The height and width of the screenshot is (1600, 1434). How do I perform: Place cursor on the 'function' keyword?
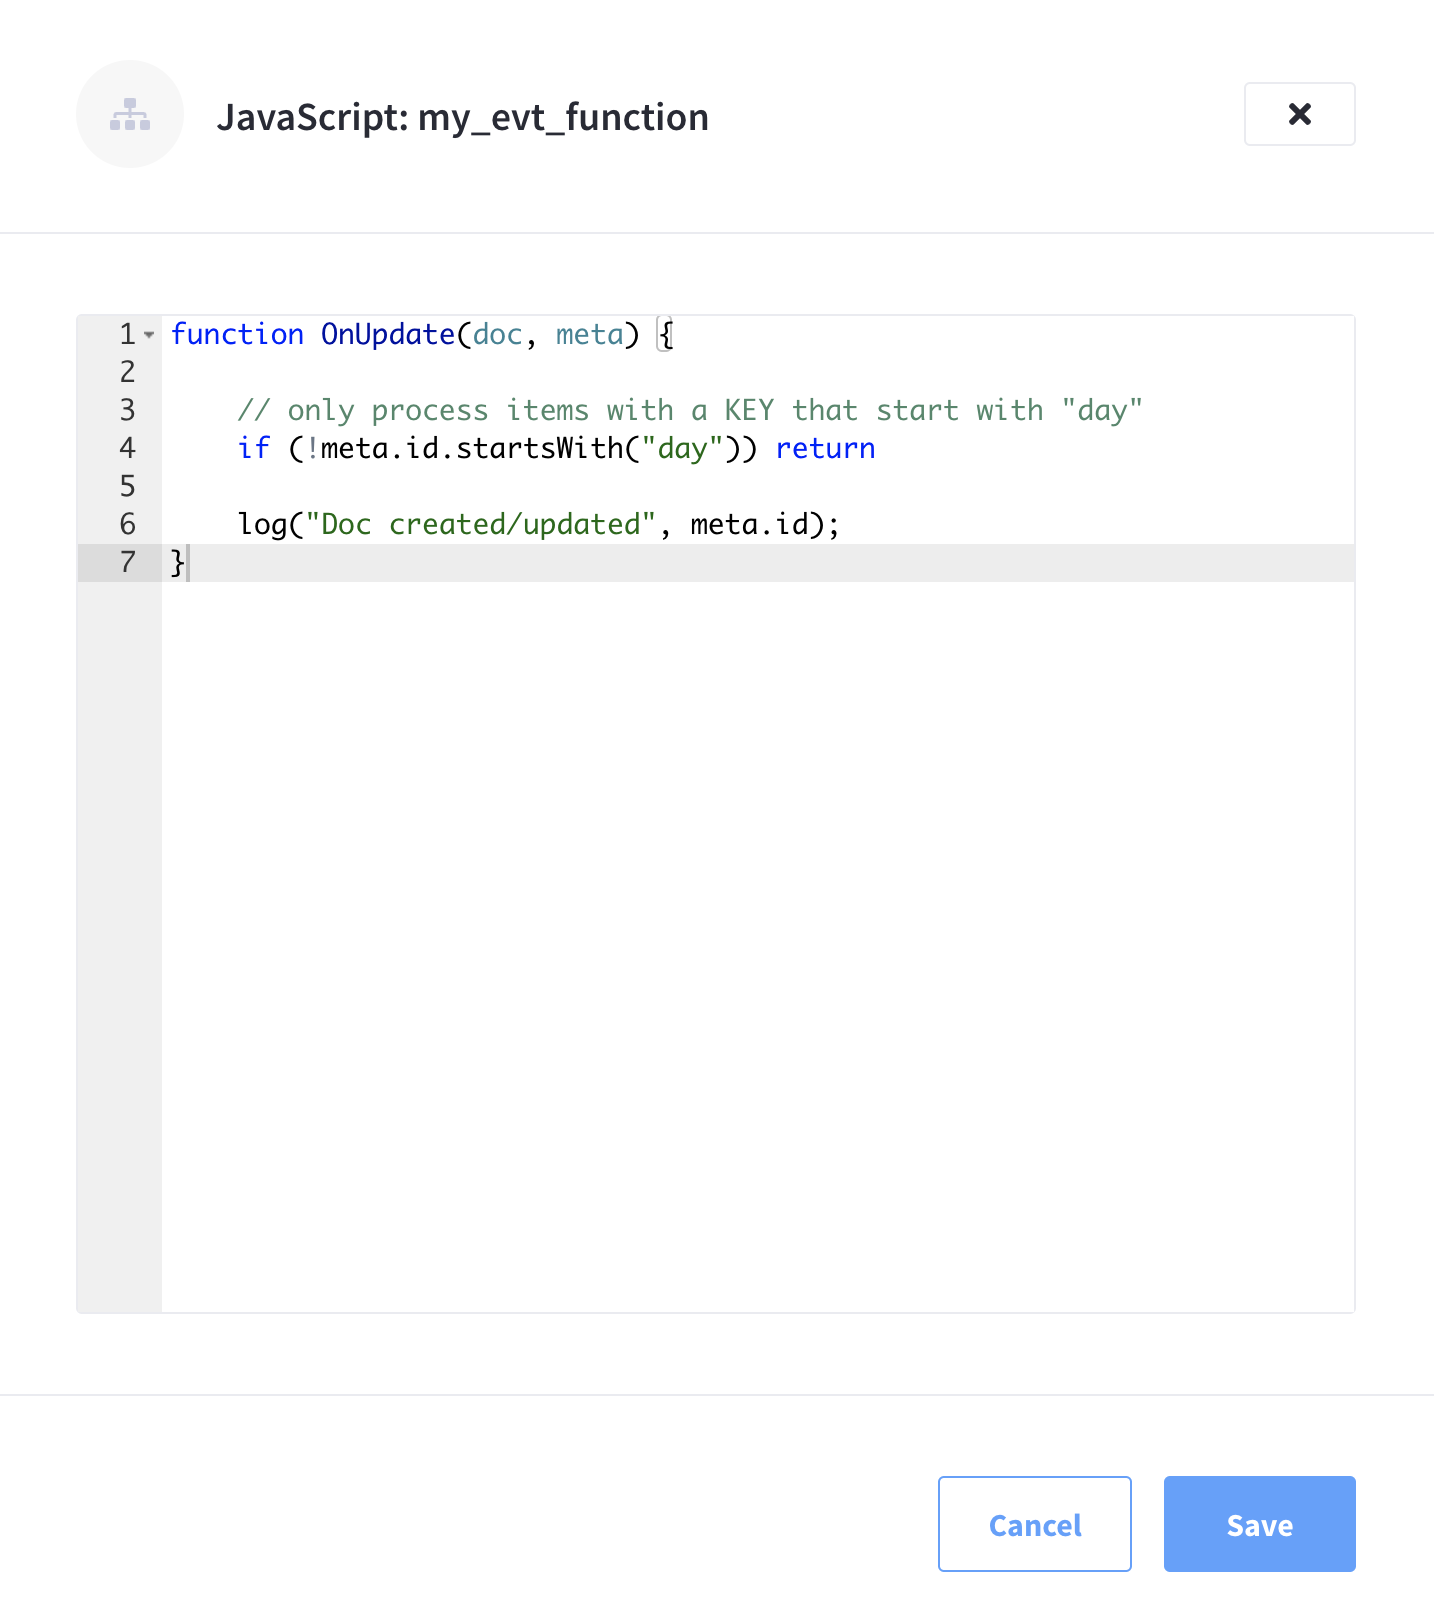tap(237, 334)
